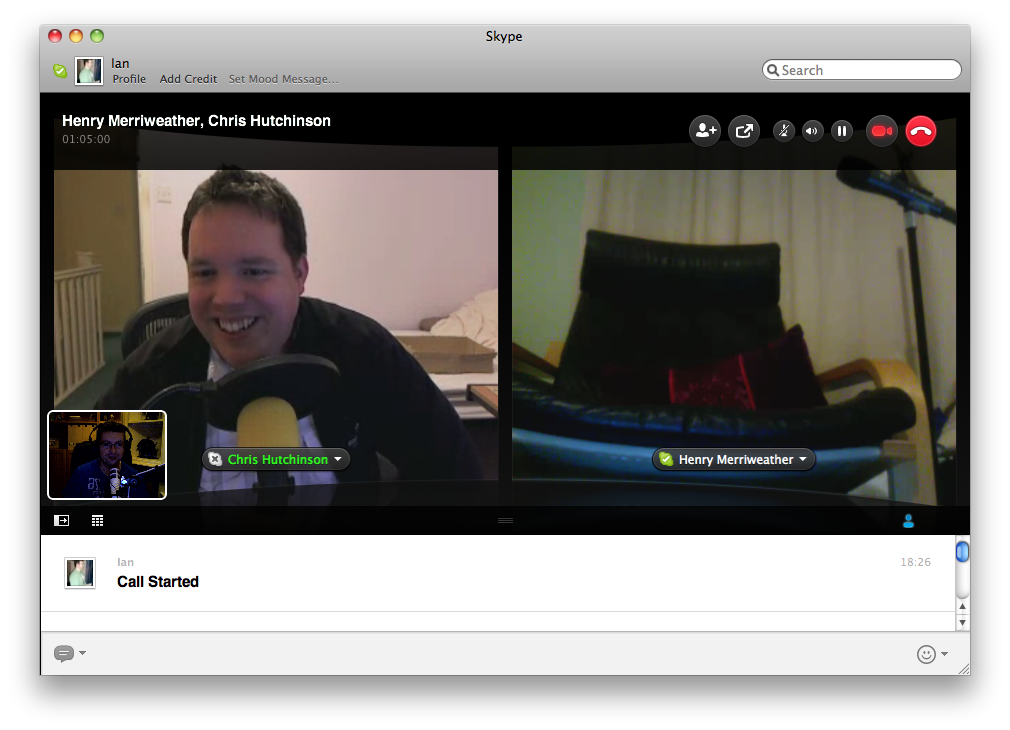Open the speaker volume control
The height and width of the screenshot is (730, 1010).
tap(812, 130)
